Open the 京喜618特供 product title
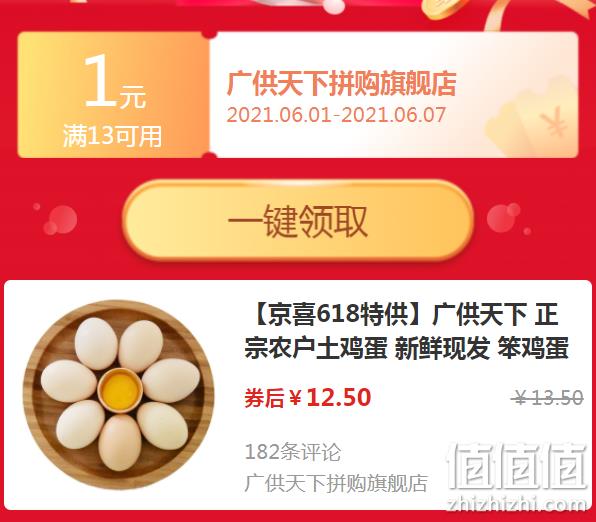 pyautogui.click(x=406, y=331)
